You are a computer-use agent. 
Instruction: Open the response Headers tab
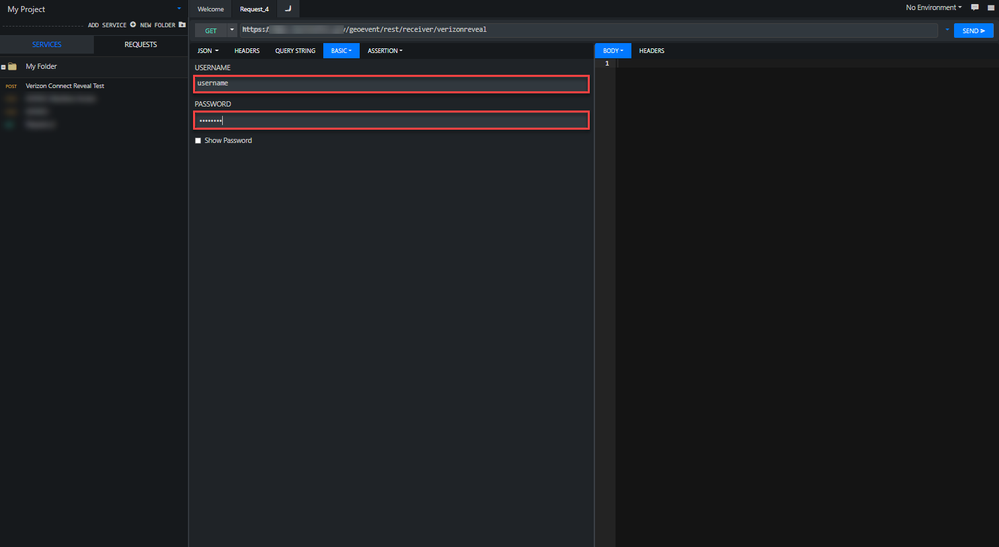point(651,51)
